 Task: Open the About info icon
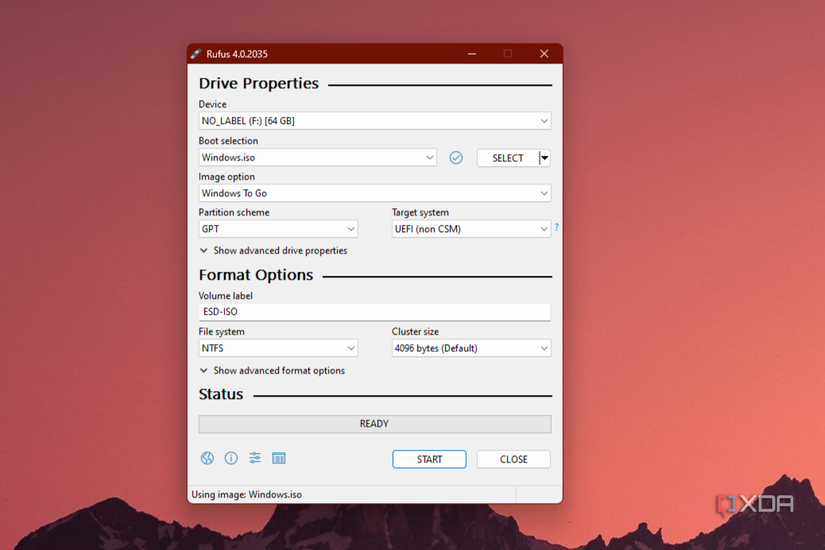pos(231,458)
